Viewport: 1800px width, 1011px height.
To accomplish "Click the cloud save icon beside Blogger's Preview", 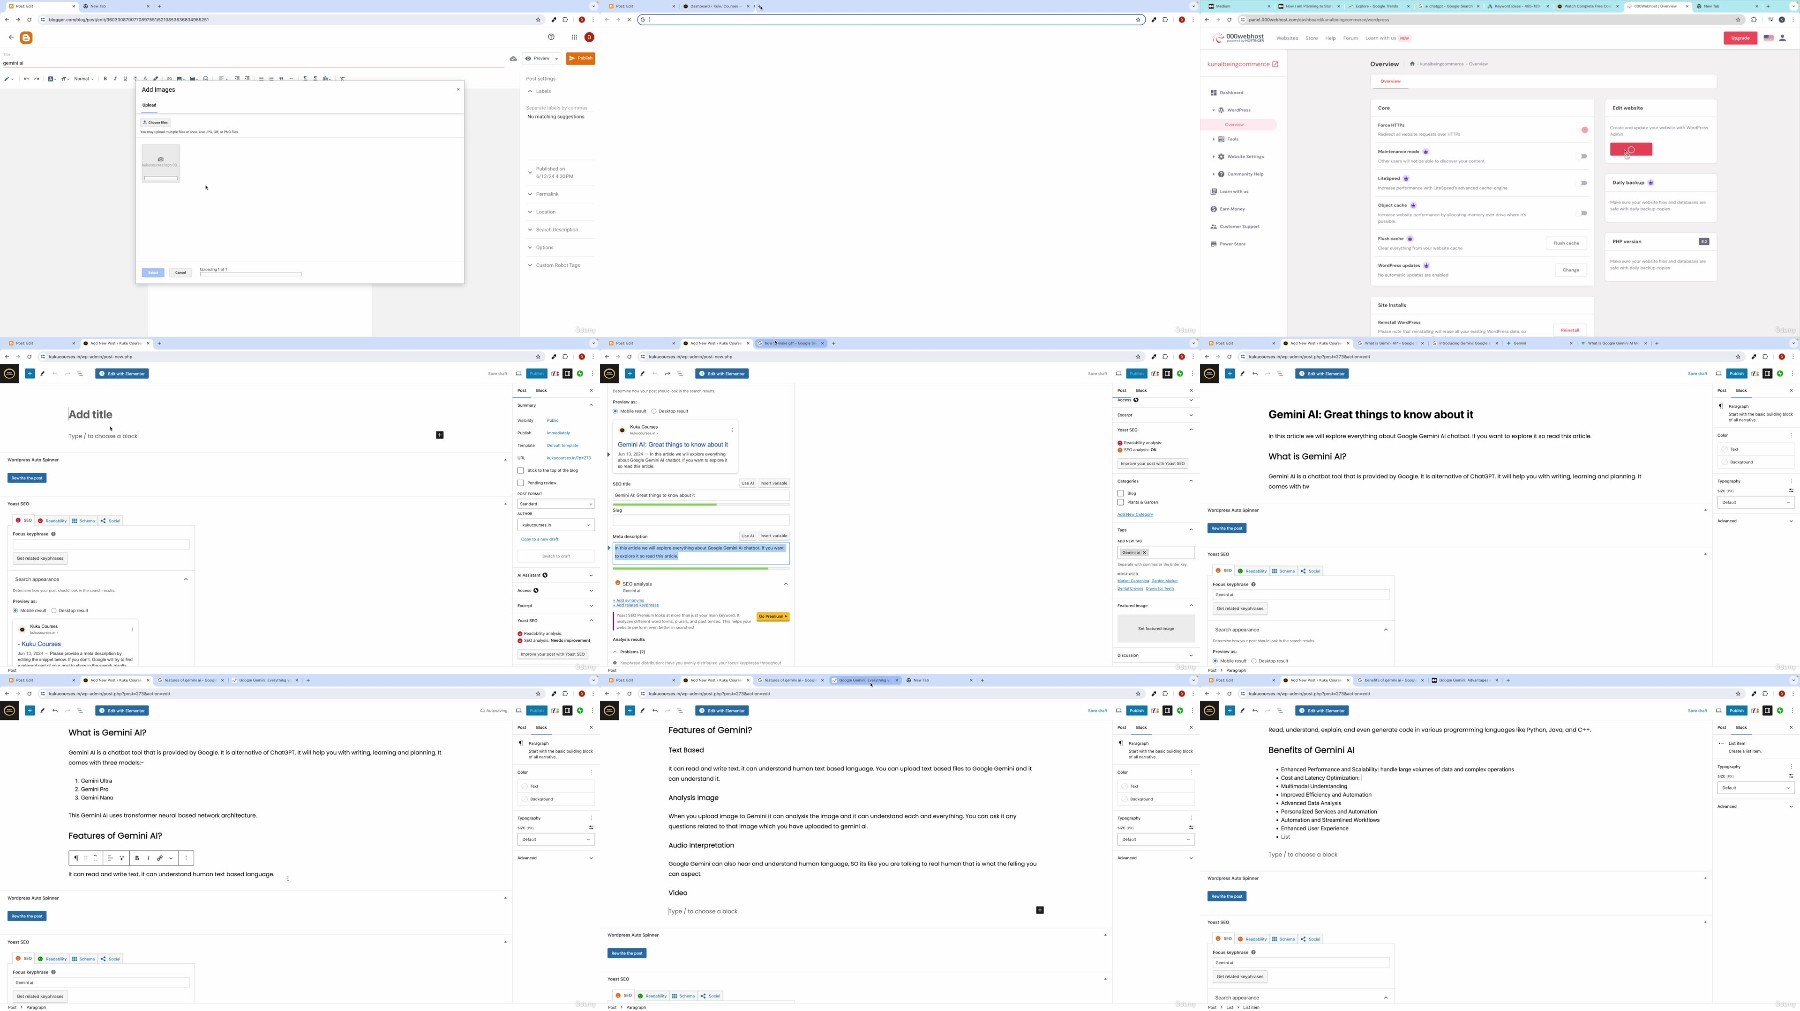I will point(513,58).
